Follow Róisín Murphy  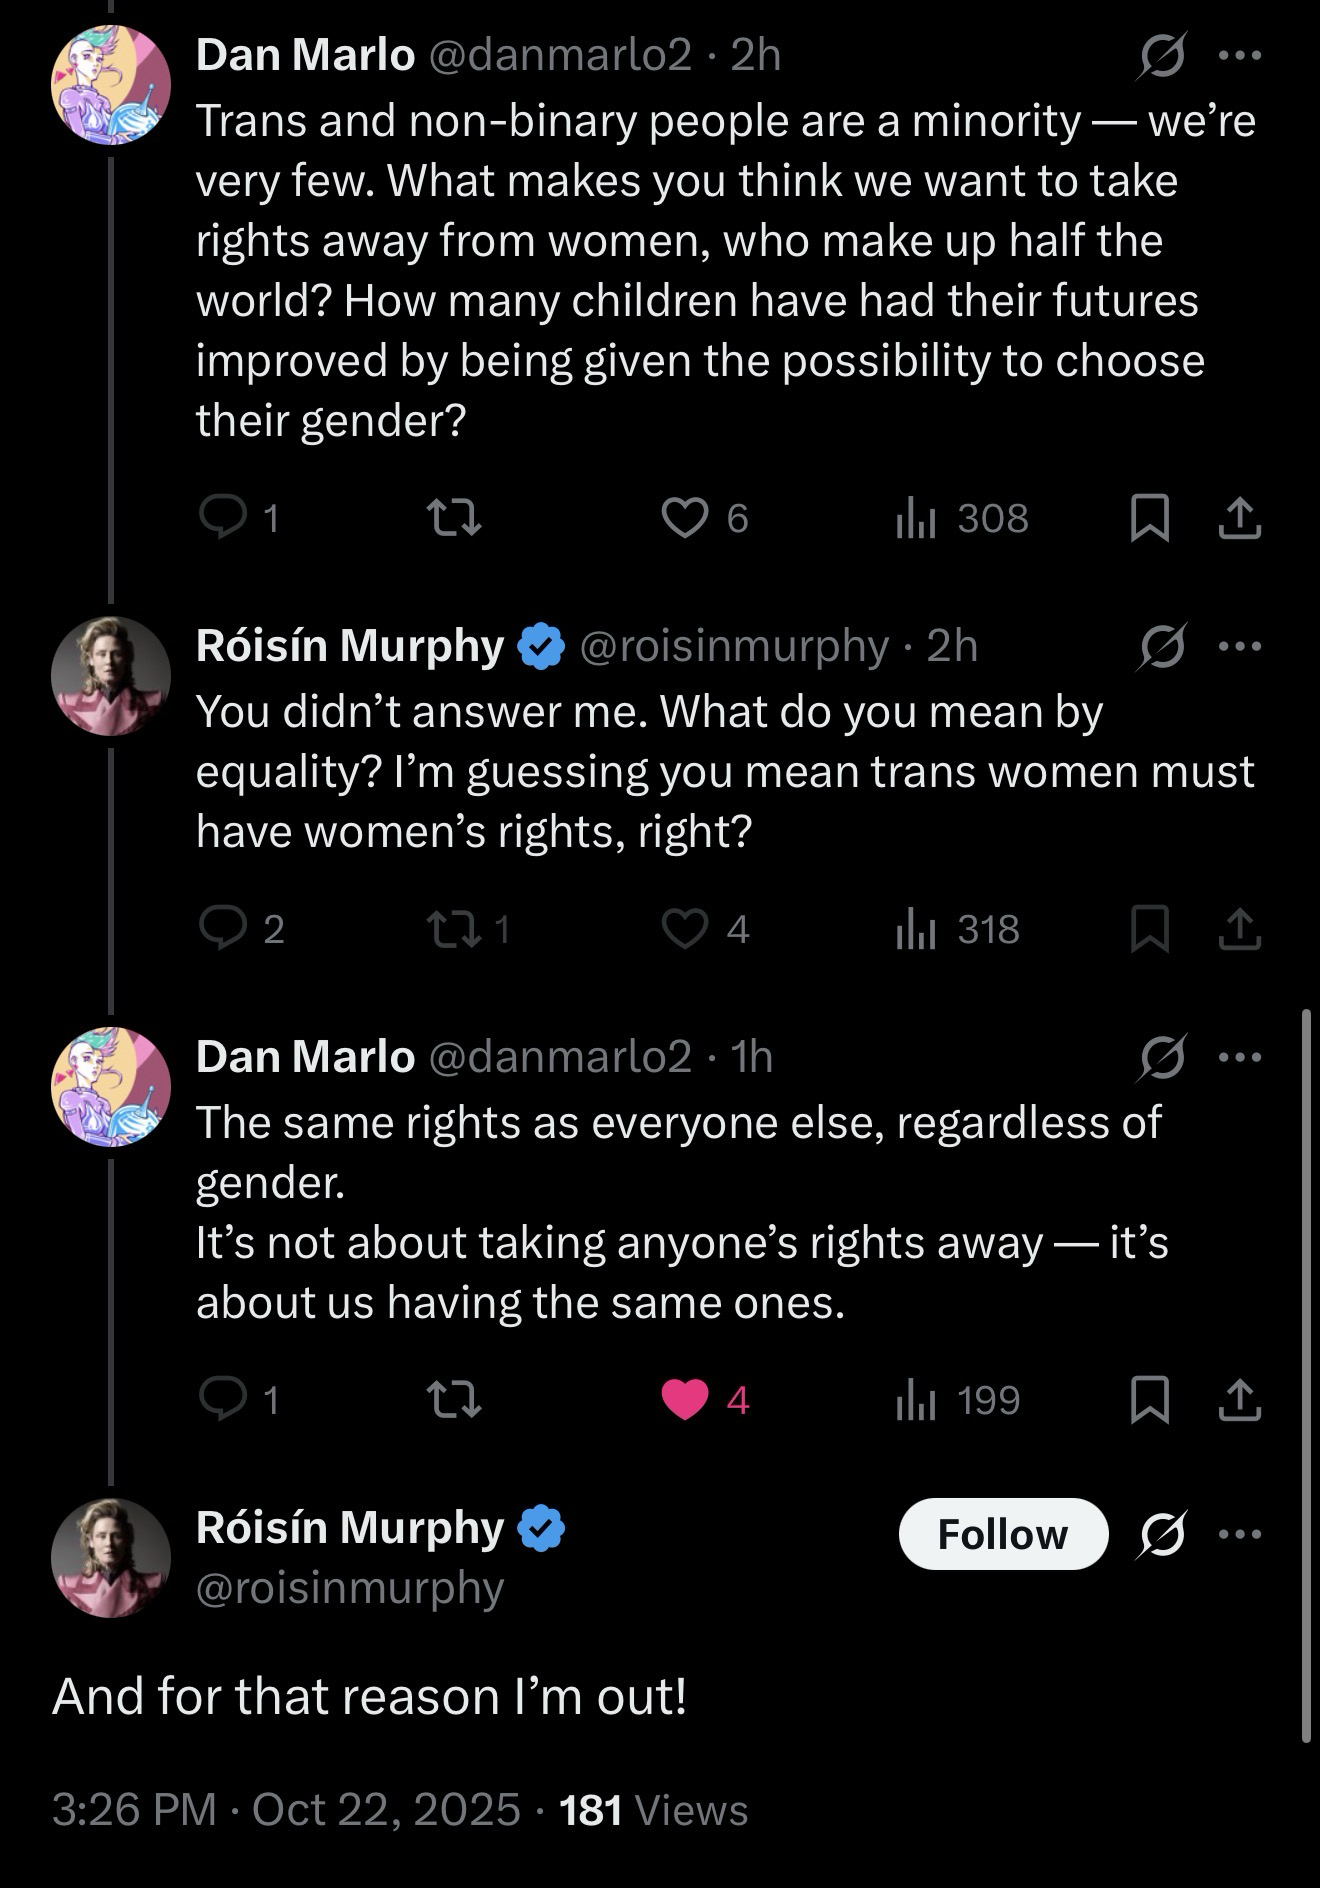[x=1003, y=1534]
